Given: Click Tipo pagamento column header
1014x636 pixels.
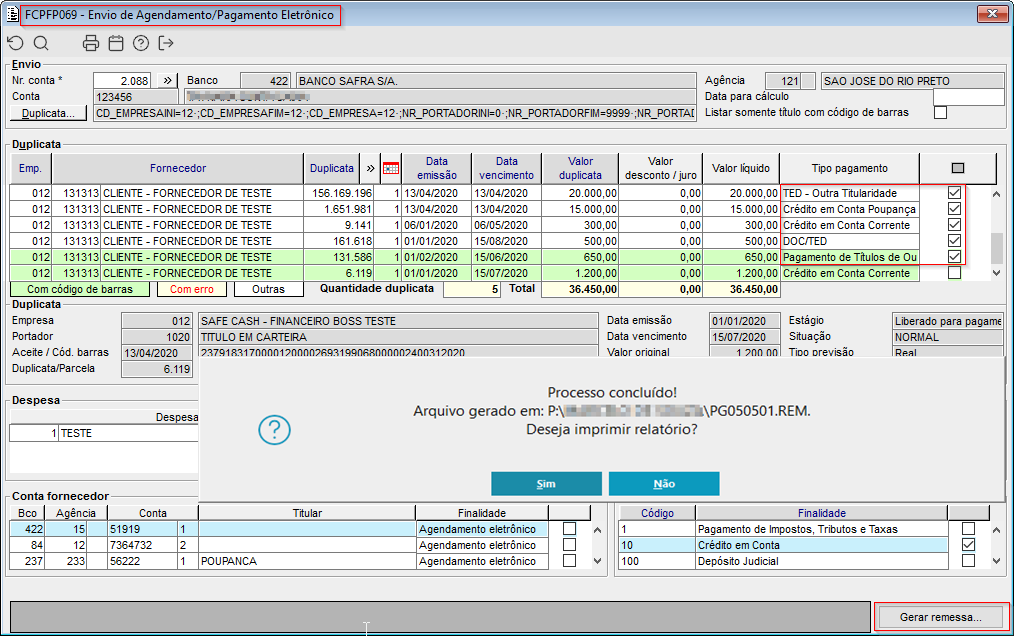Looking at the screenshot, I should click(850, 168).
